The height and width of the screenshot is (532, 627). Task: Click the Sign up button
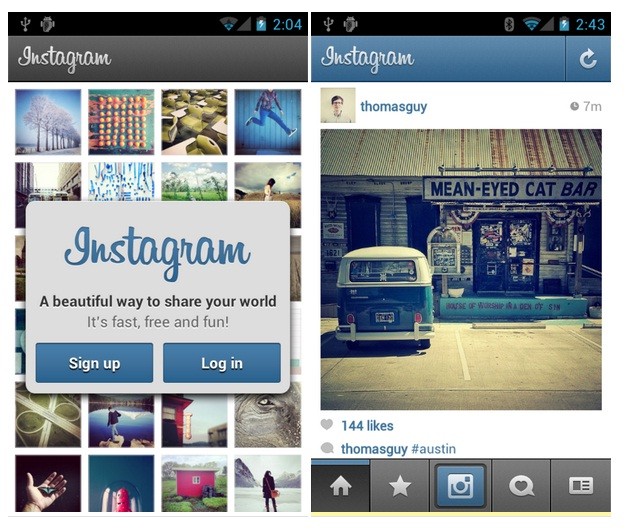click(94, 363)
